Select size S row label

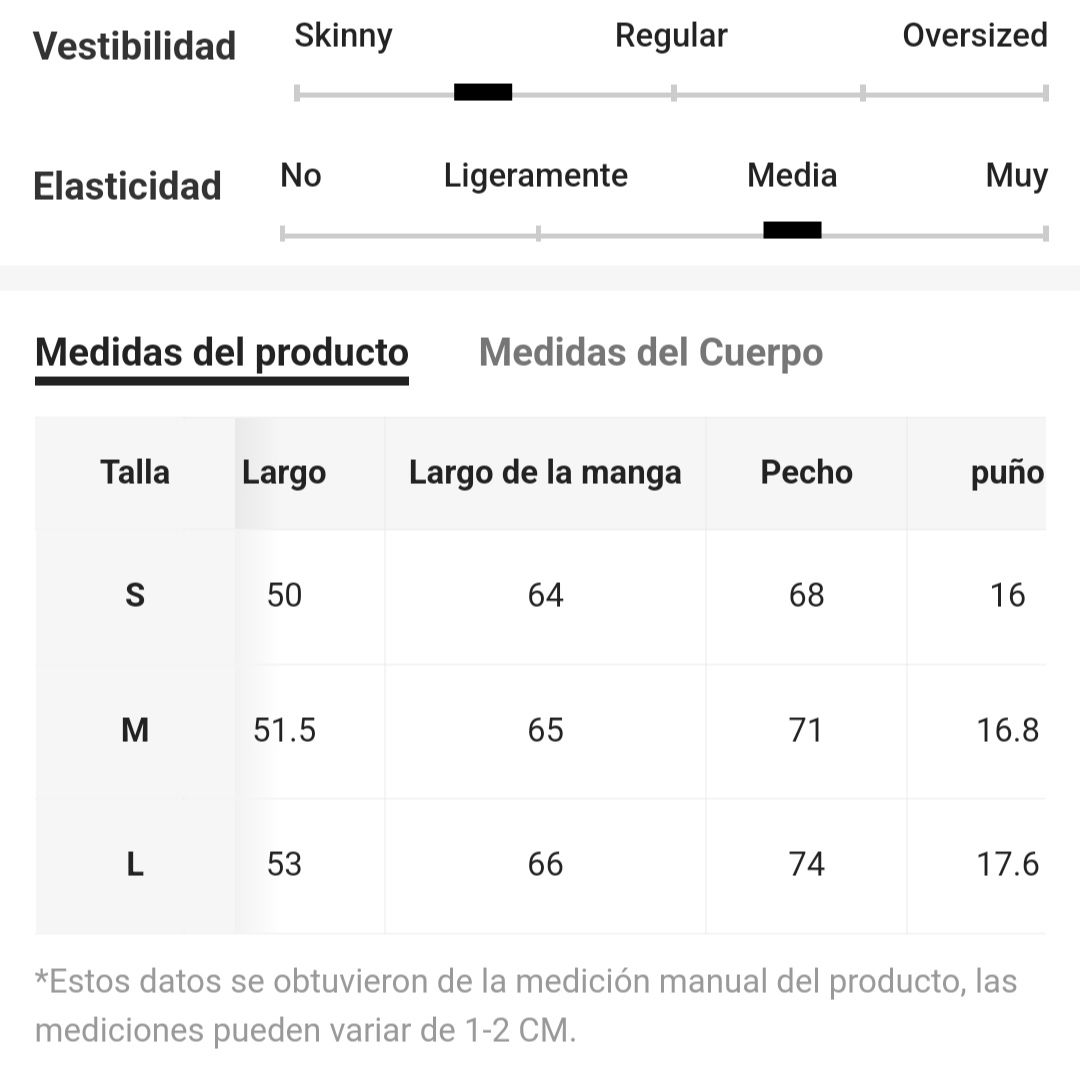point(135,594)
